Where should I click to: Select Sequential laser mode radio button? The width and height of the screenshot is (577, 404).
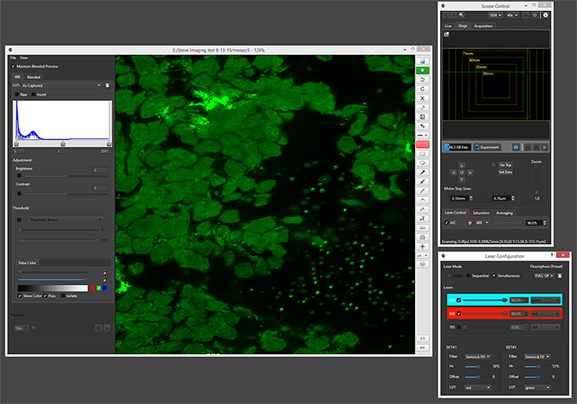[468, 276]
